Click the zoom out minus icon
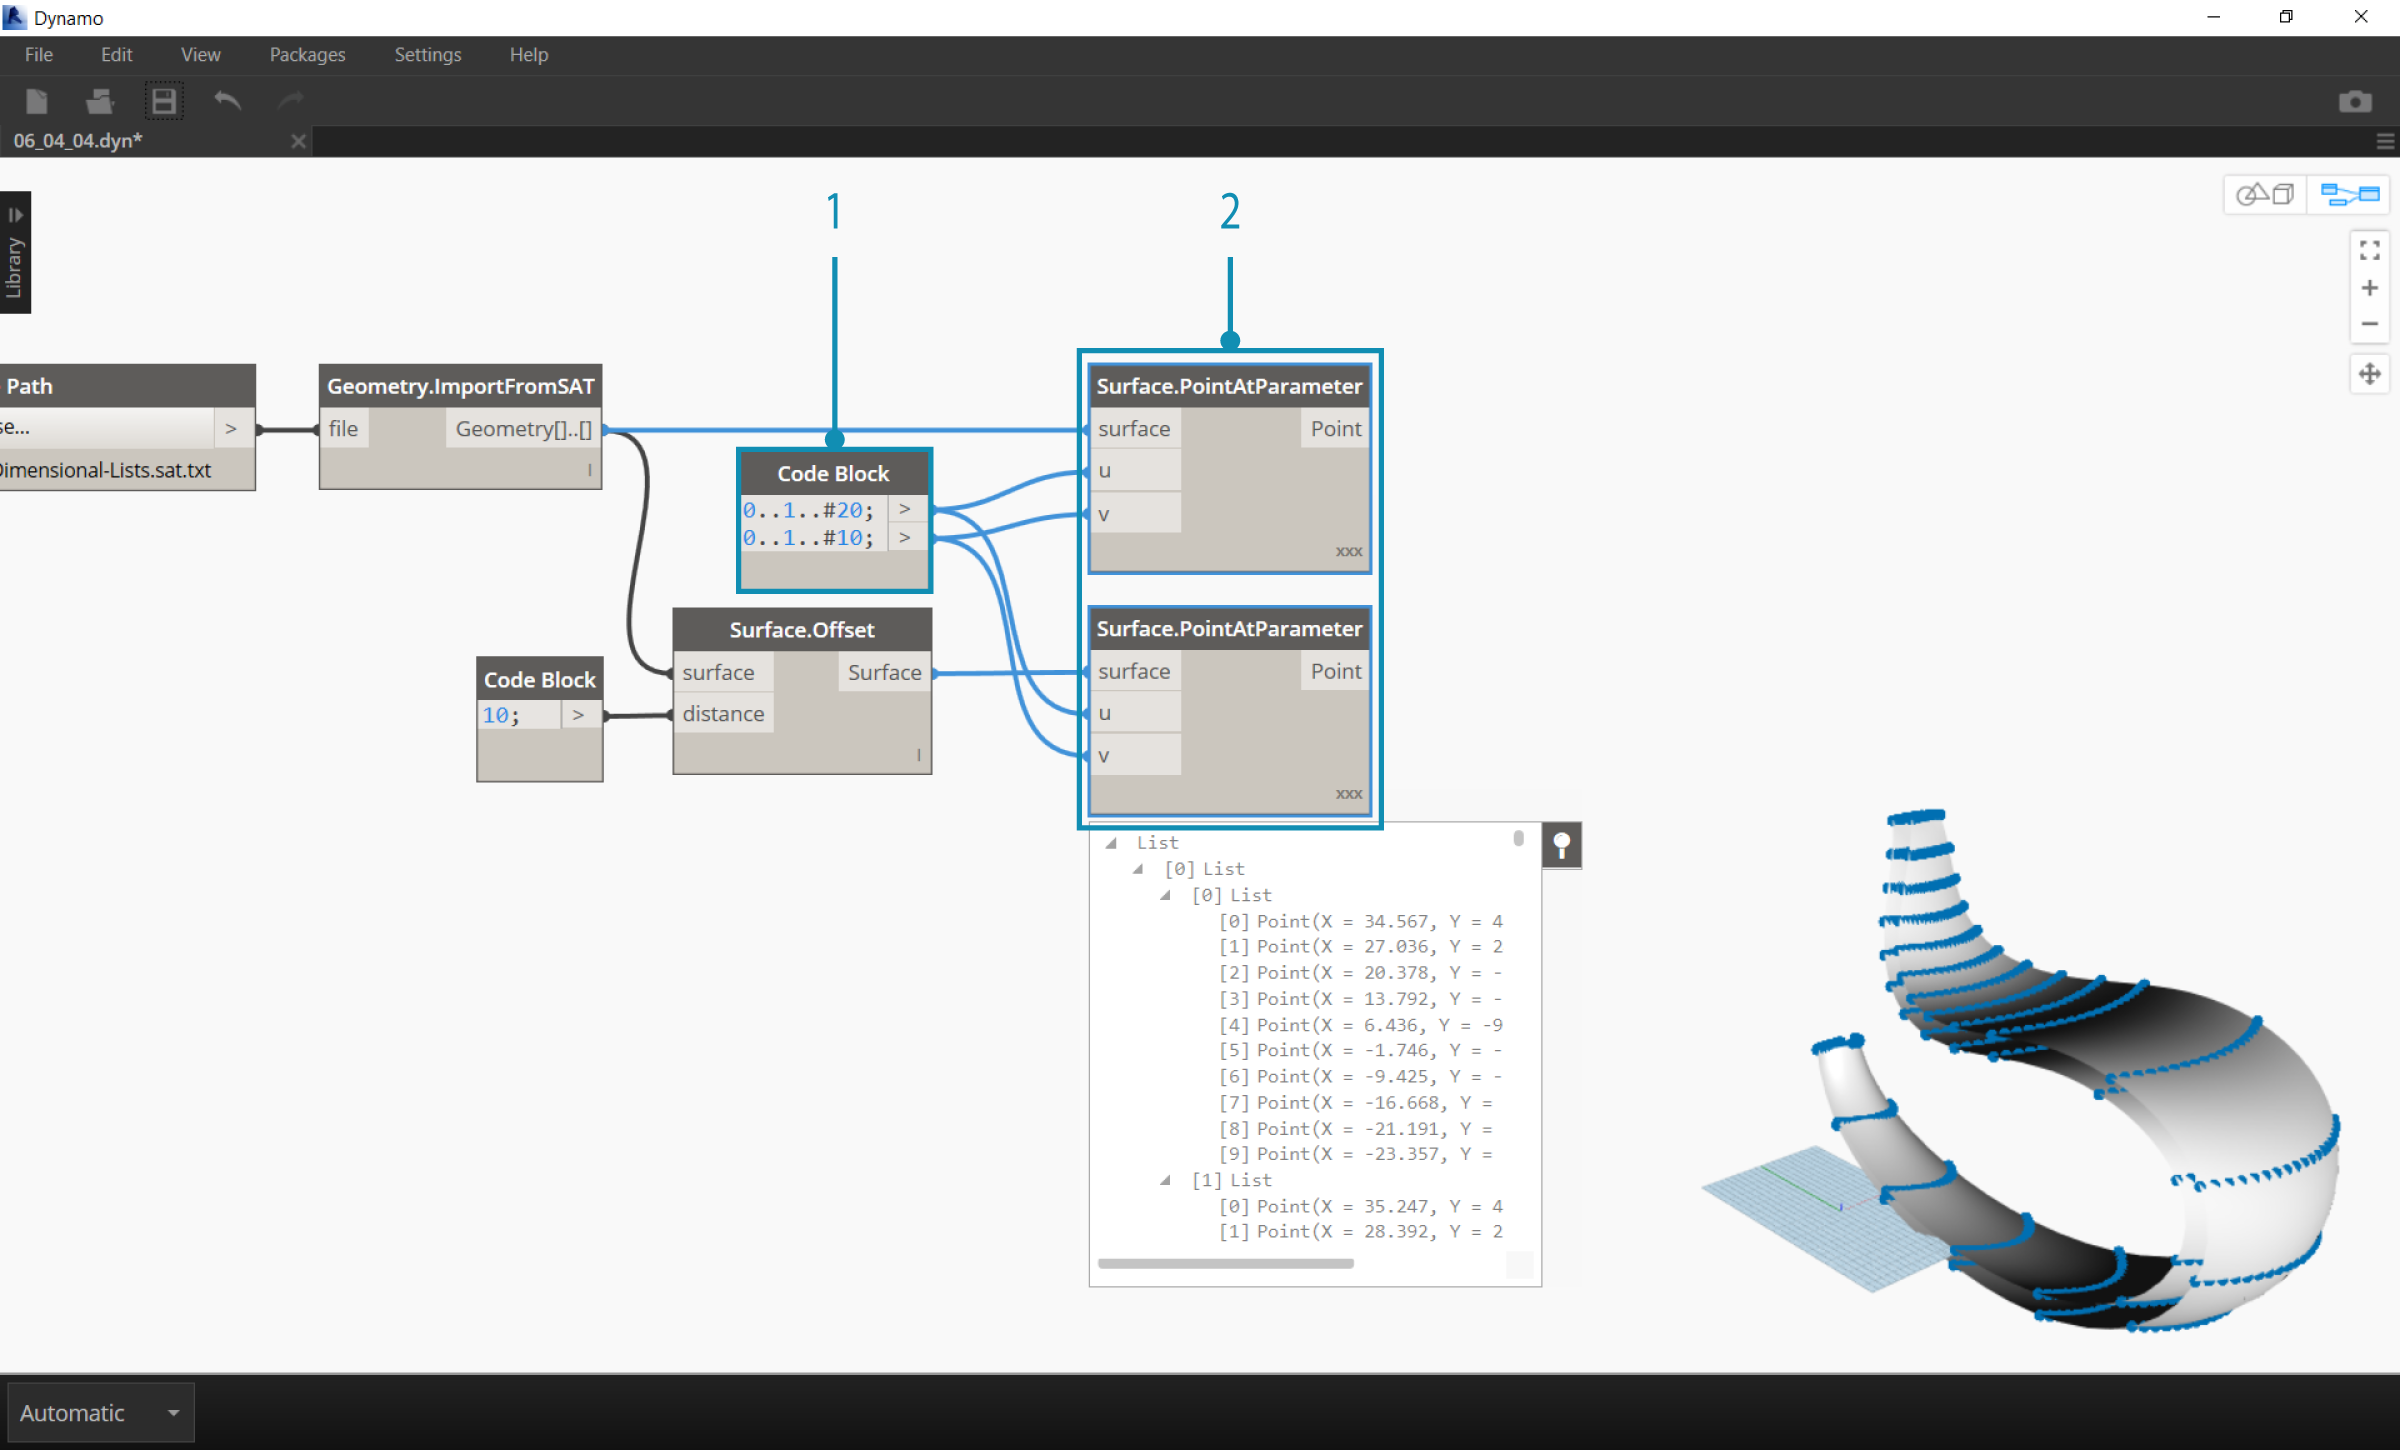 (2369, 324)
